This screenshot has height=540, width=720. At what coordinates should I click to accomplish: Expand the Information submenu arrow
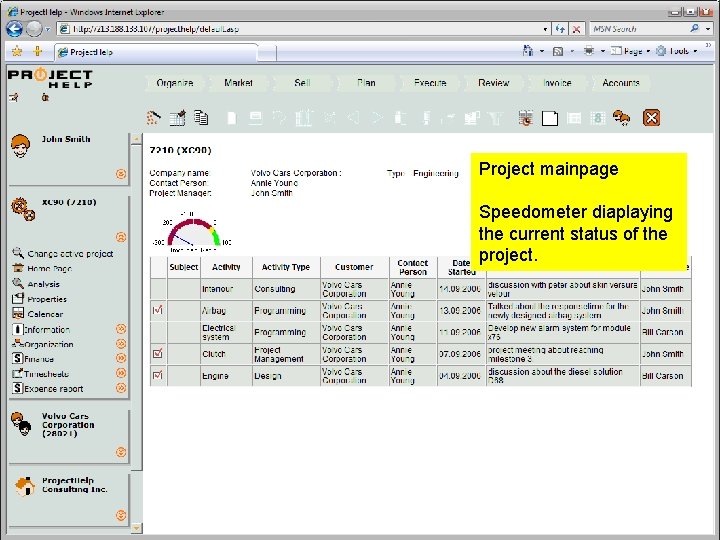(121, 329)
